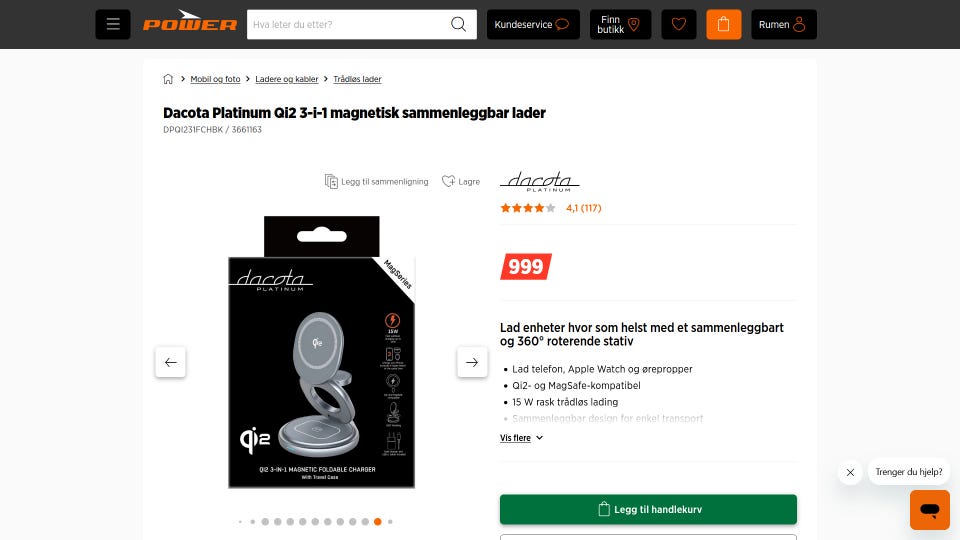960x540 pixels.
Task: Expand Vis flere details
Action: click(521, 438)
